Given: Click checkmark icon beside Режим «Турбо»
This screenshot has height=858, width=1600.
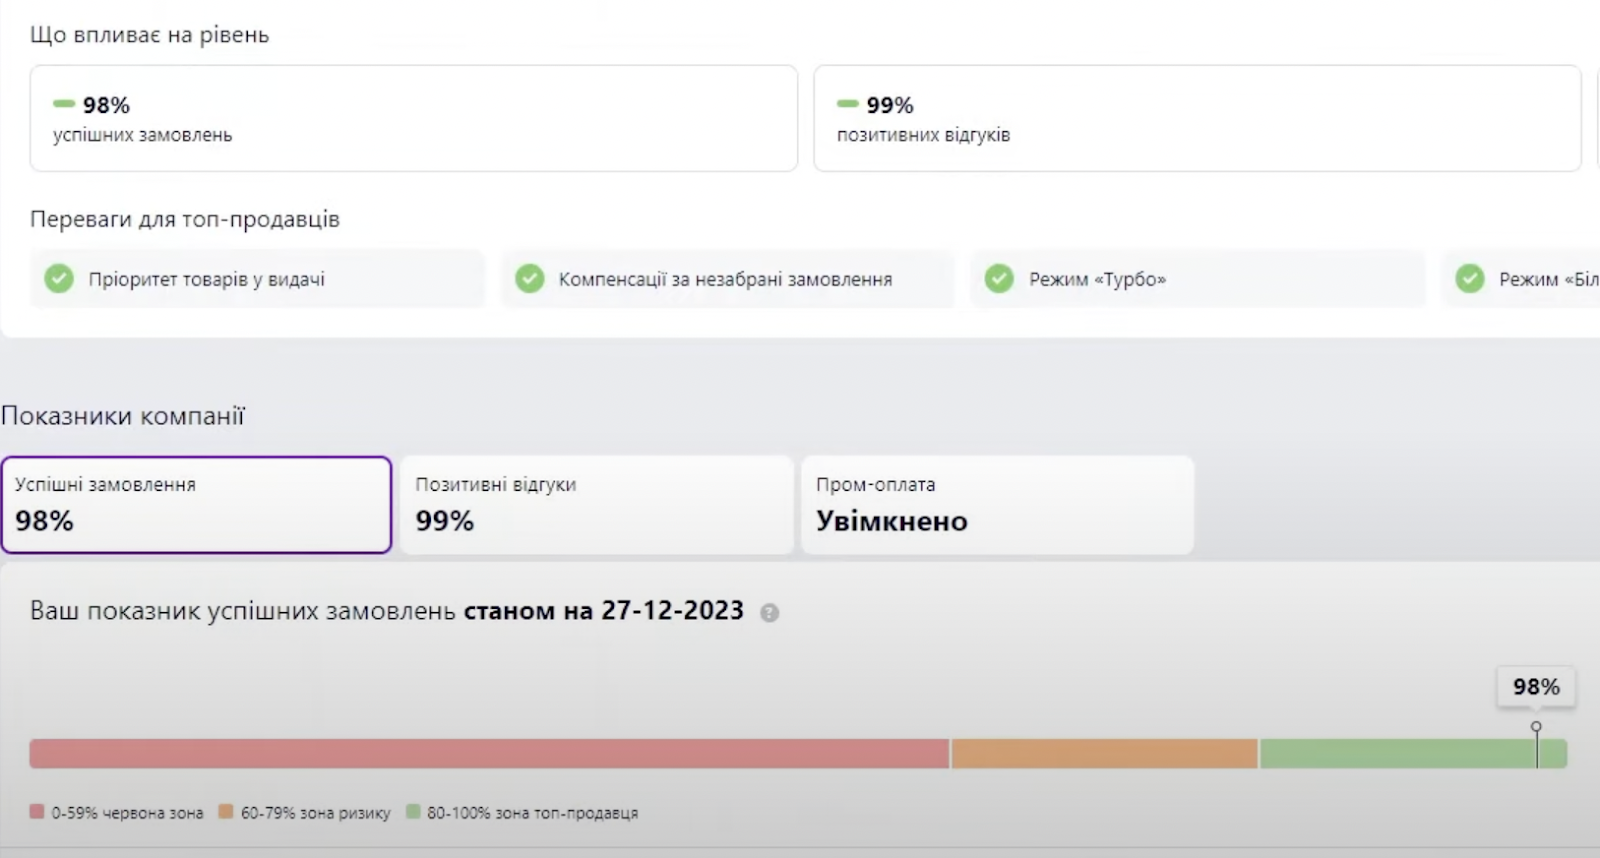Looking at the screenshot, I should click(x=999, y=278).
